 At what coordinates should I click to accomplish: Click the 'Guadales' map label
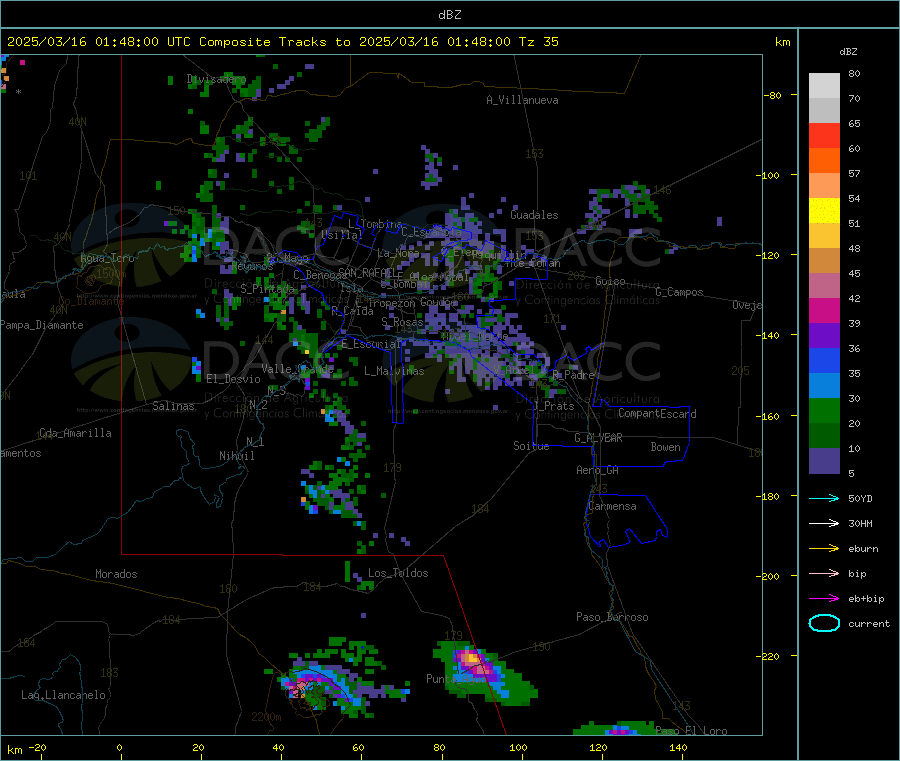coord(534,215)
